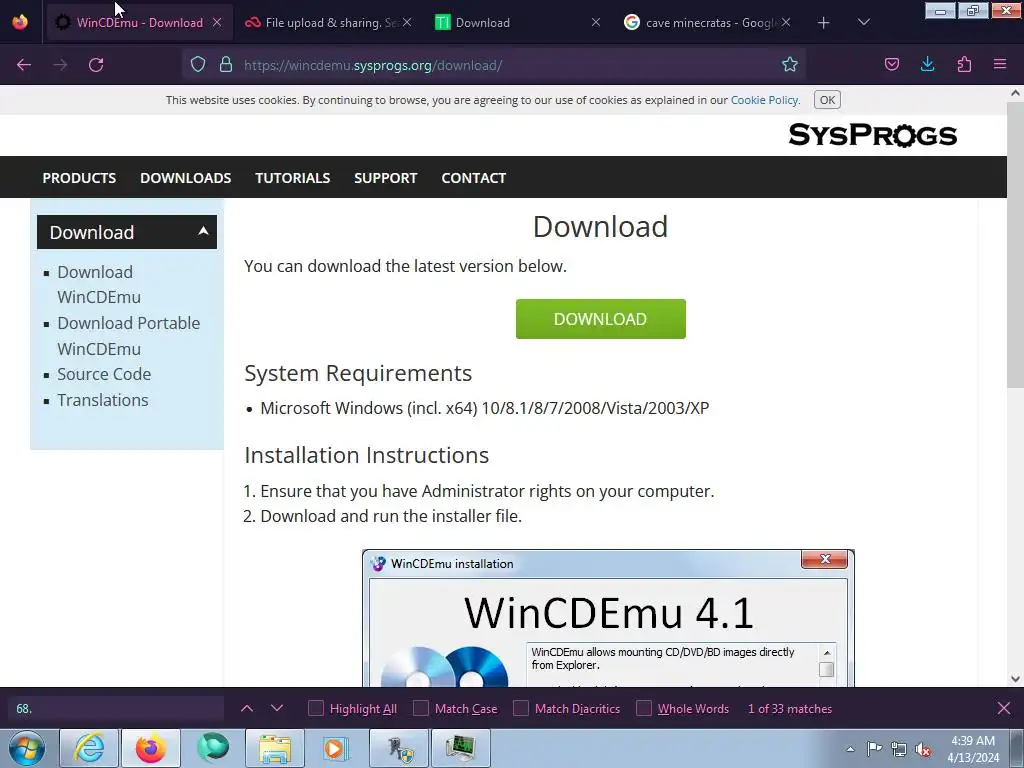1024x768 pixels.
Task: Bookmark this page with the star
Action: [x=790, y=65]
